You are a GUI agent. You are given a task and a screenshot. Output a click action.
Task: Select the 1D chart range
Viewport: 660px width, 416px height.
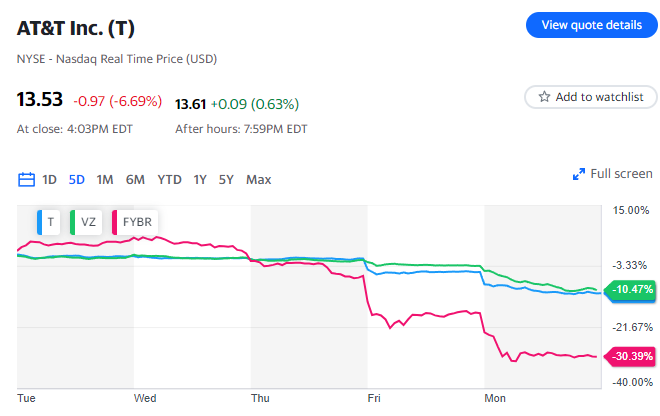49,180
